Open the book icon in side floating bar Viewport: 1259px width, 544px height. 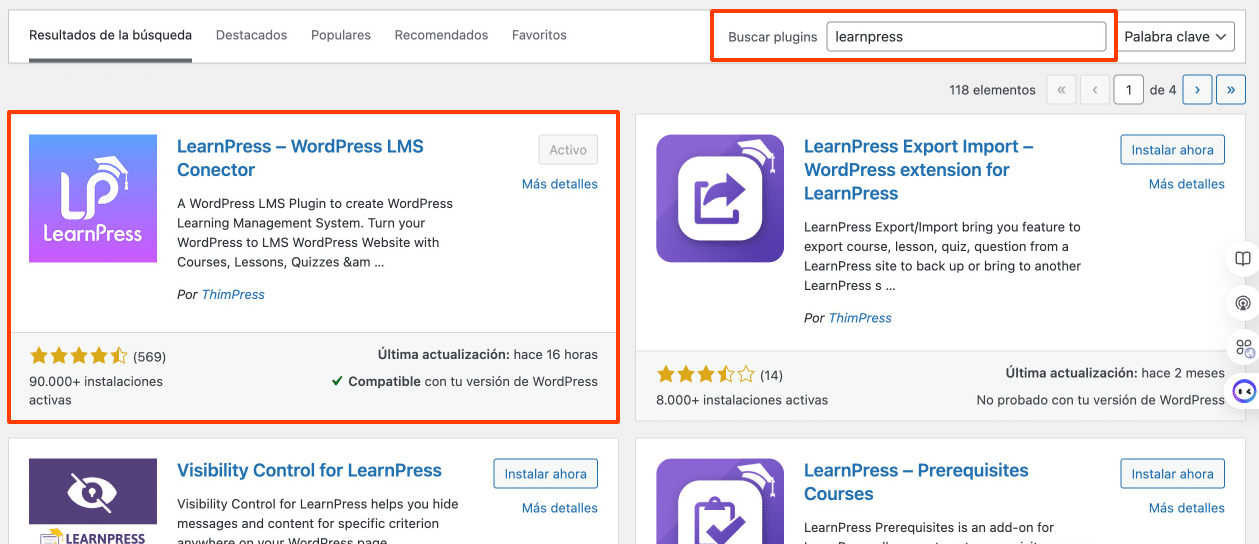[x=1243, y=259]
